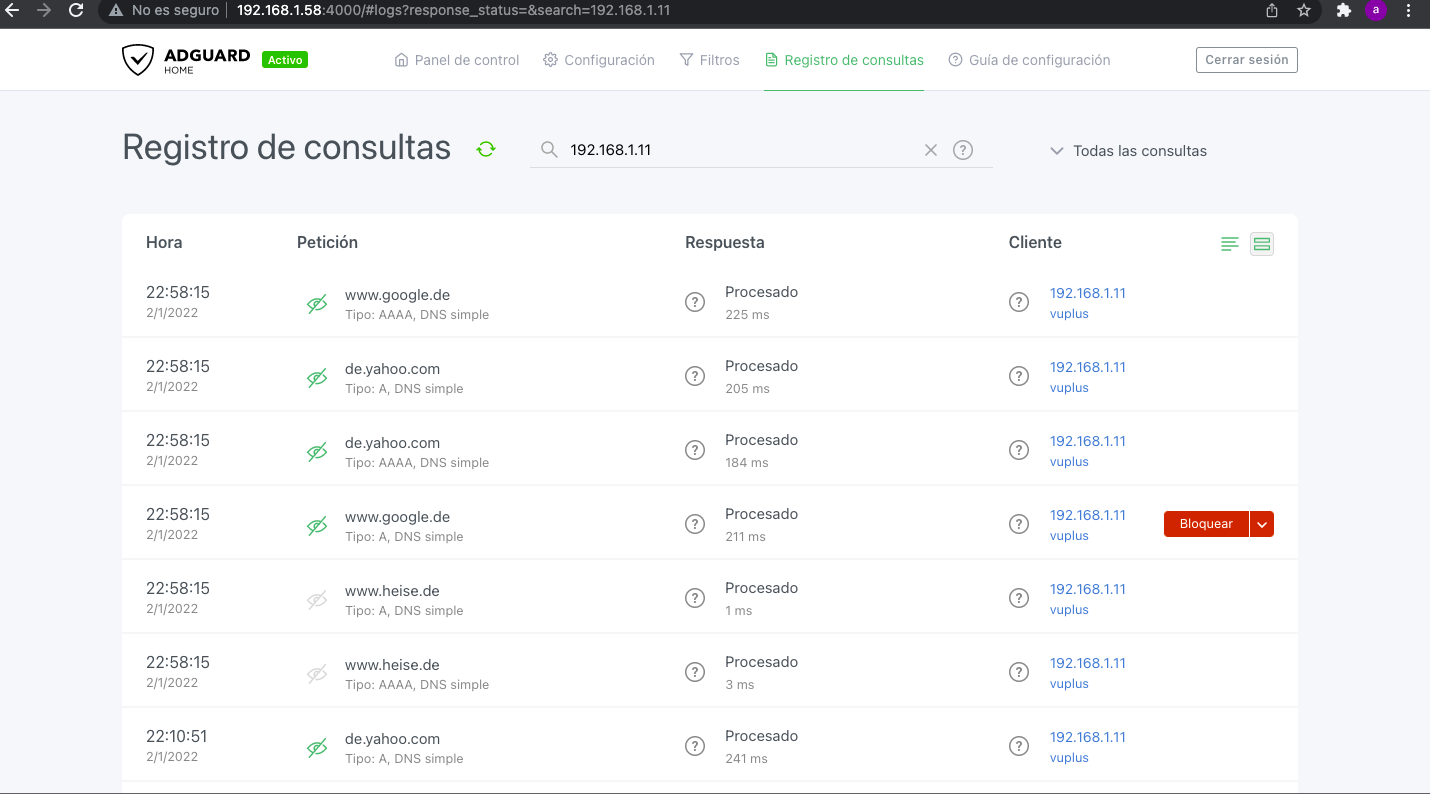Toggle tracker eye icon on www.heise.de AAAA row
1430x794 pixels.
(317, 674)
